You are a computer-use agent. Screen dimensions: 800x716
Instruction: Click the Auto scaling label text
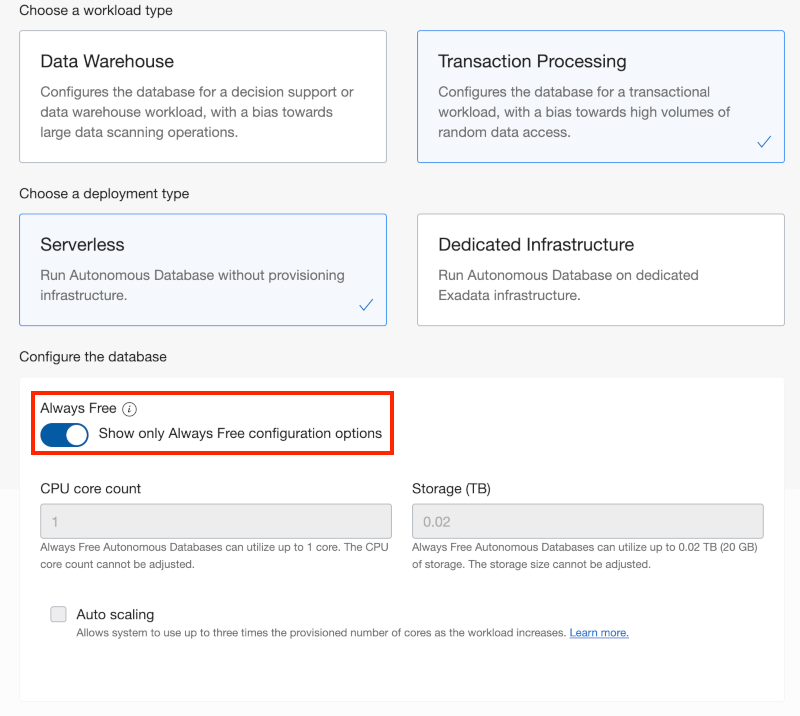[115, 614]
